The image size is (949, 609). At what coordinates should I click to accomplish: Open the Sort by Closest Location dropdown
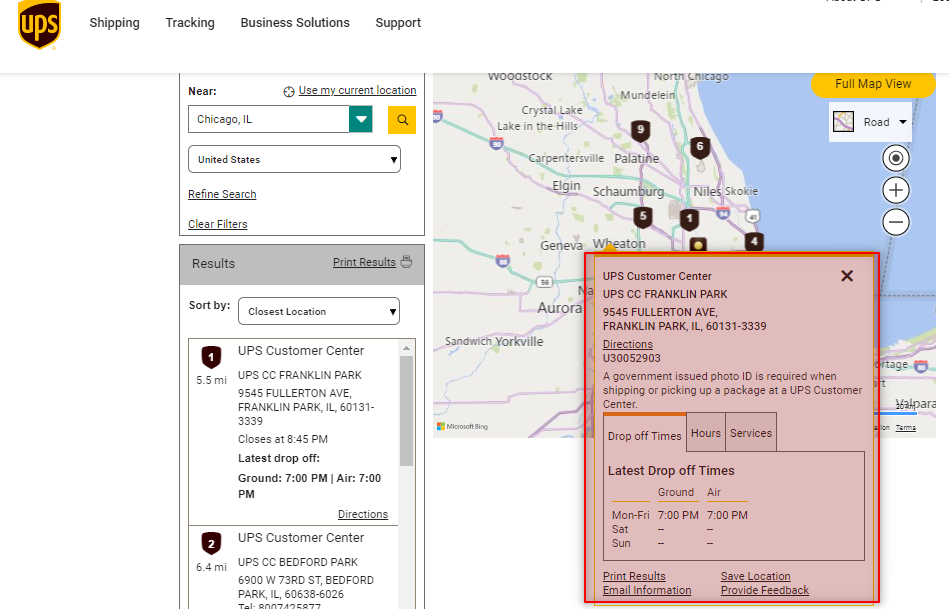click(x=319, y=311)
